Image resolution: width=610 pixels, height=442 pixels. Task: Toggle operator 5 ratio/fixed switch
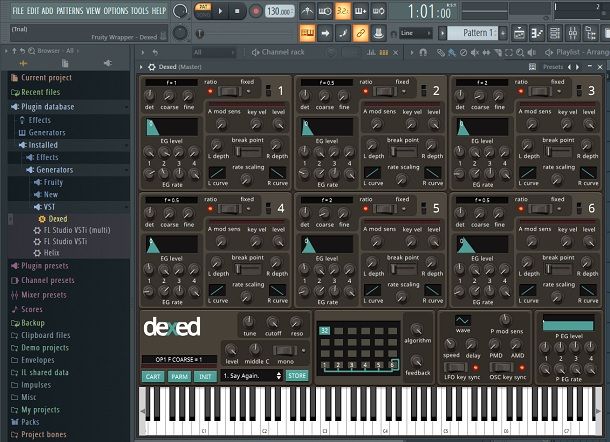coord(384,209)
